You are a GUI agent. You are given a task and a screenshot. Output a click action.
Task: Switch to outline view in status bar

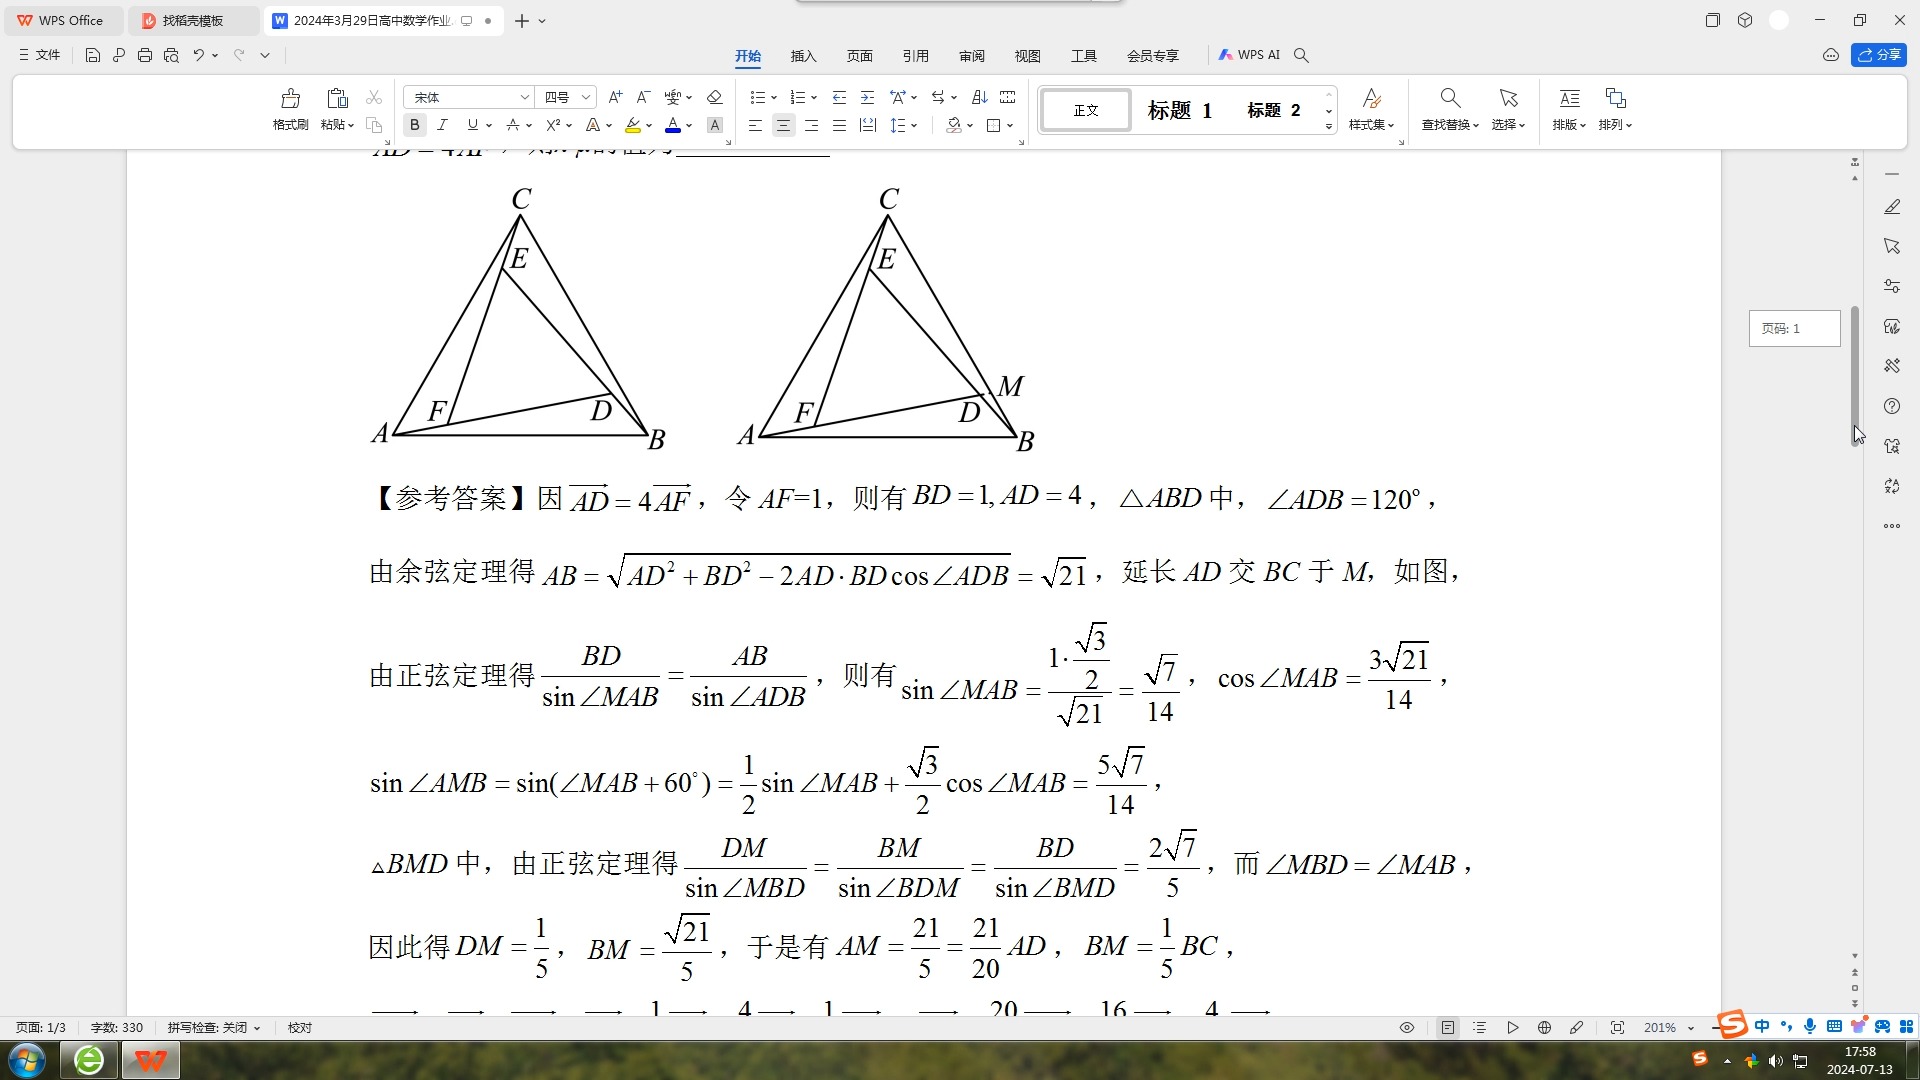(1480, 1028)
